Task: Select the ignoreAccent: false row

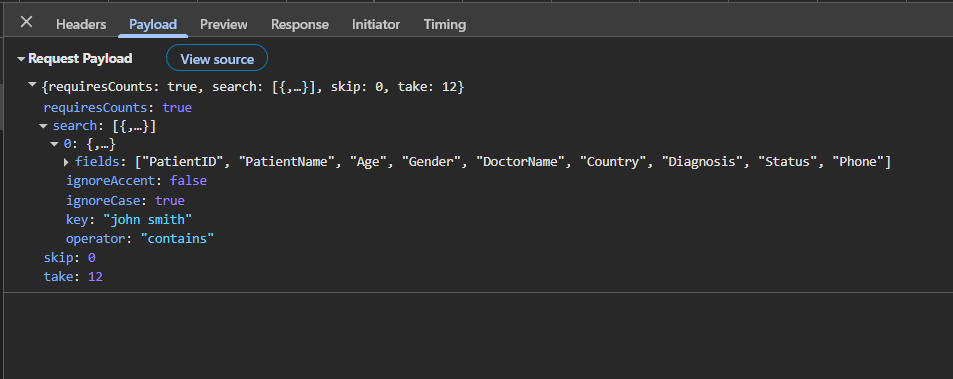Action: click(x=136, y=181)
